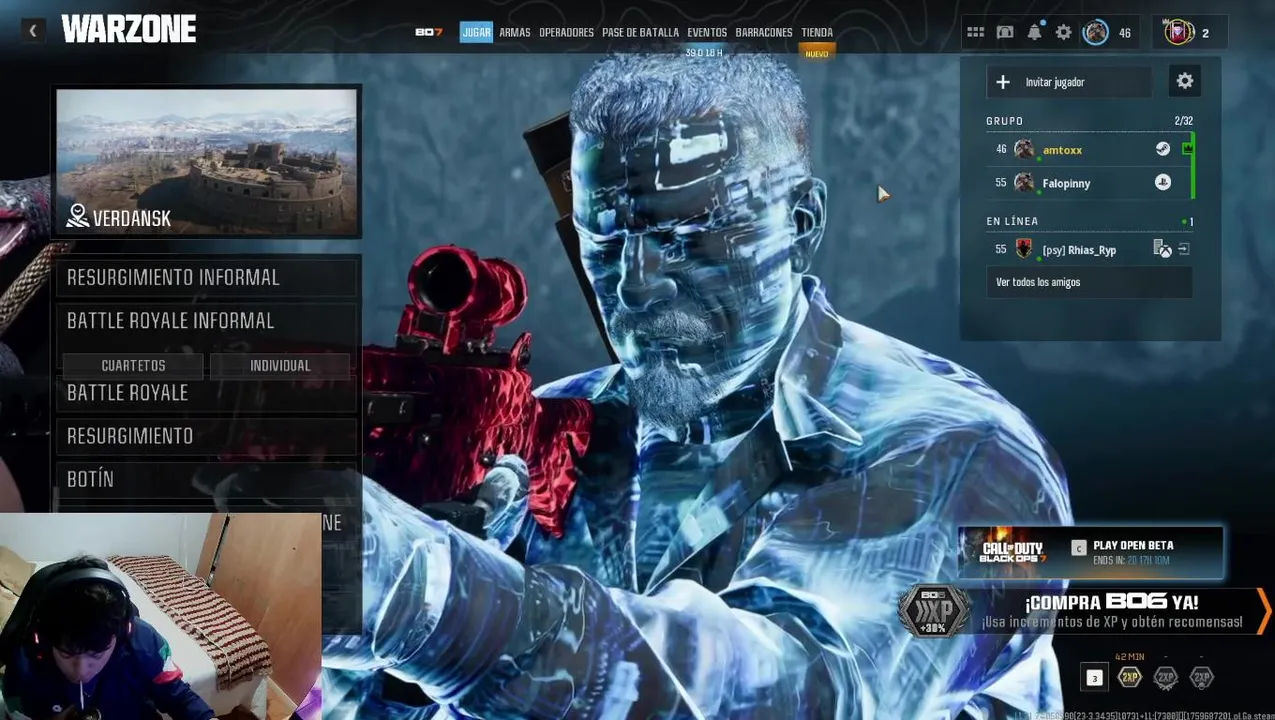Viewport: 1275px width, 720px height.
Task: Click amtoxx's avatar
Action: click(1023, 149)
